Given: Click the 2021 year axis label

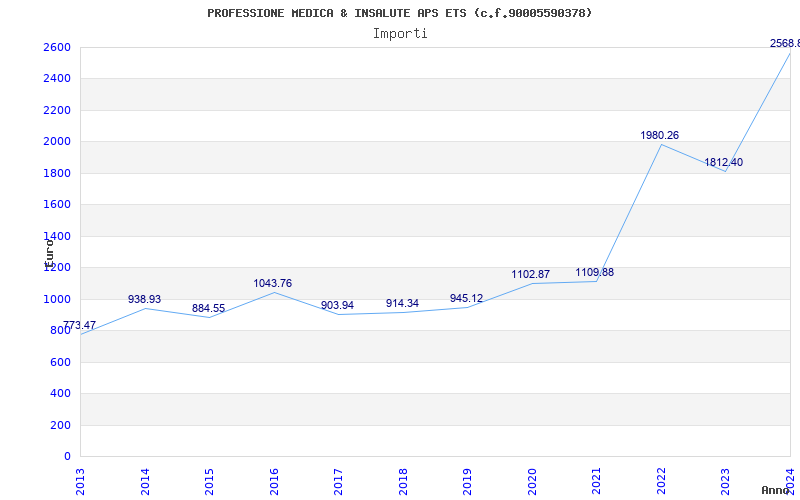Looking at the screenshot, I should click(x=596, y=482).
